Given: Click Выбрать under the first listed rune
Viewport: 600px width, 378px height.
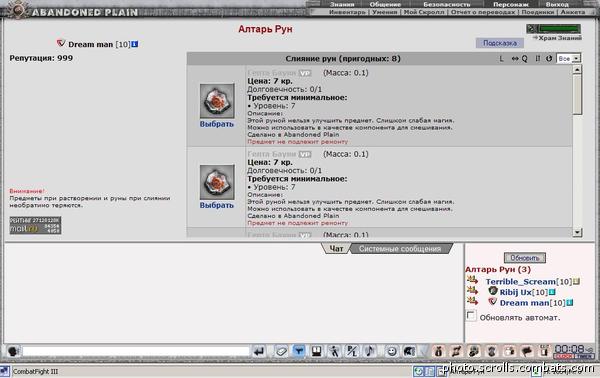Looking at the screenshot, I should [217, 124].
